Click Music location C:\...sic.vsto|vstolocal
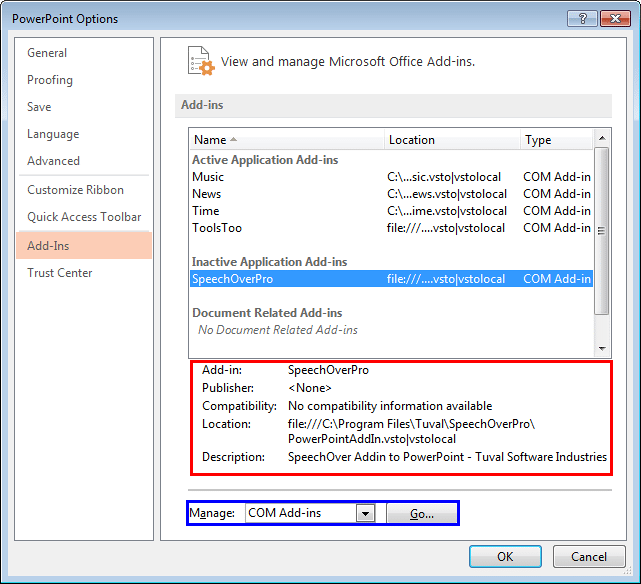Image resolution: width=641 pixels, height=584 pixels. [x=444, y=177]
